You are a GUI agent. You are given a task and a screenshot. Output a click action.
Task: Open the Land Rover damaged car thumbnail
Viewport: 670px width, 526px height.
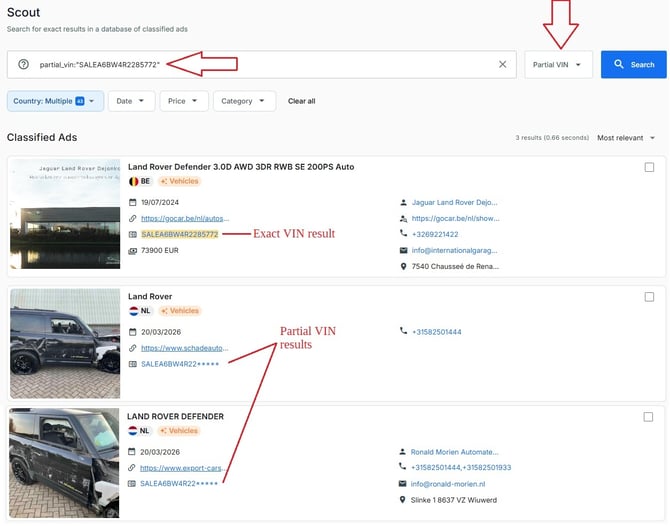pos(65,344)
